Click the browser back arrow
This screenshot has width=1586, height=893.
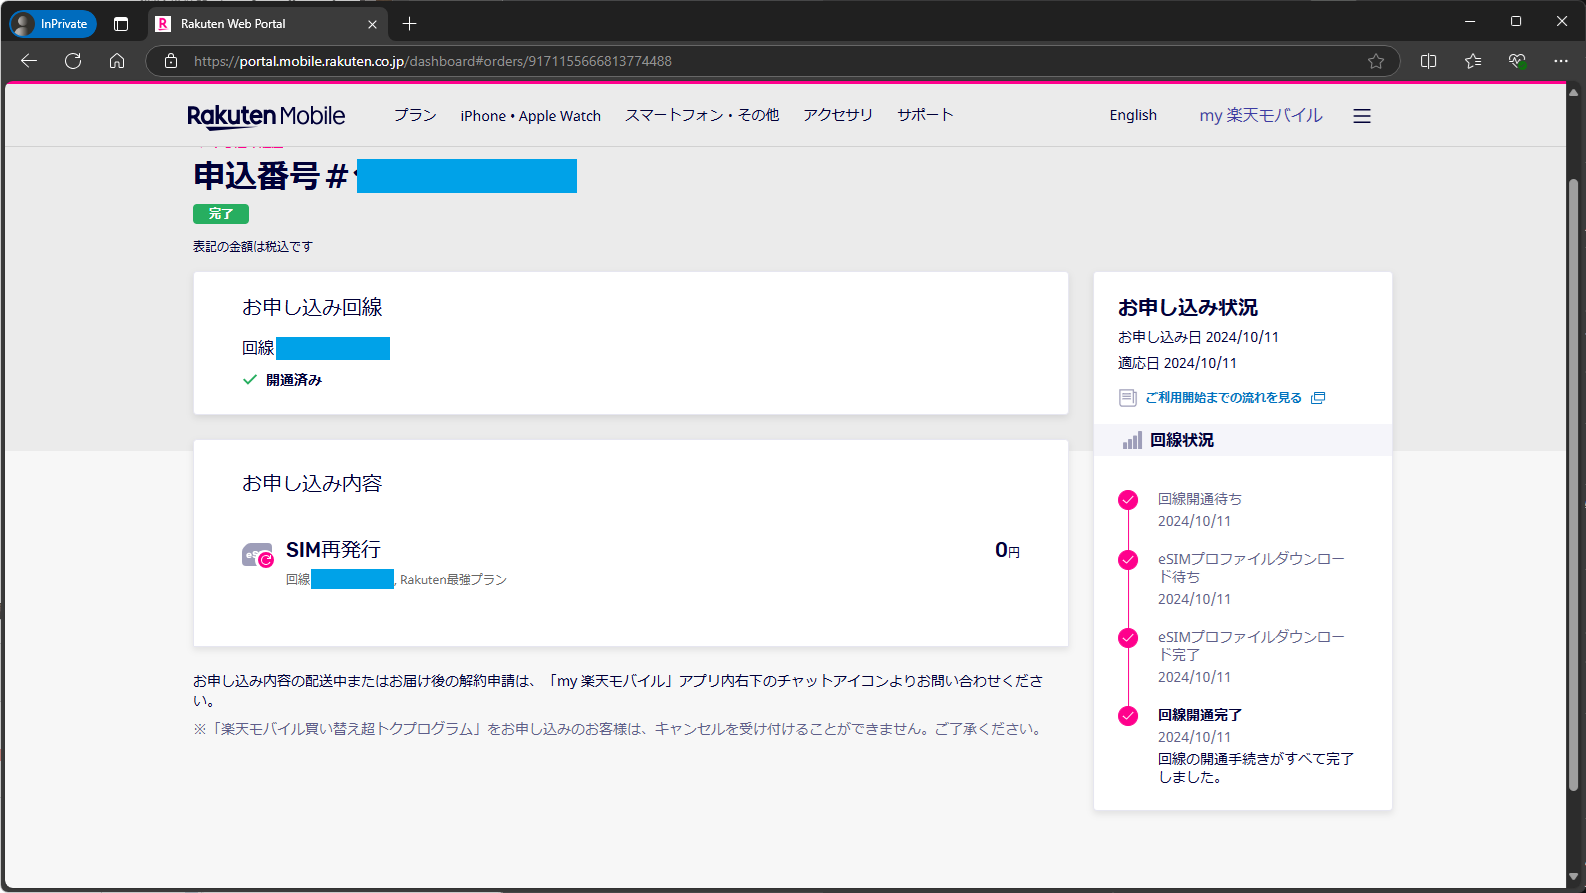tap(29, 61)
